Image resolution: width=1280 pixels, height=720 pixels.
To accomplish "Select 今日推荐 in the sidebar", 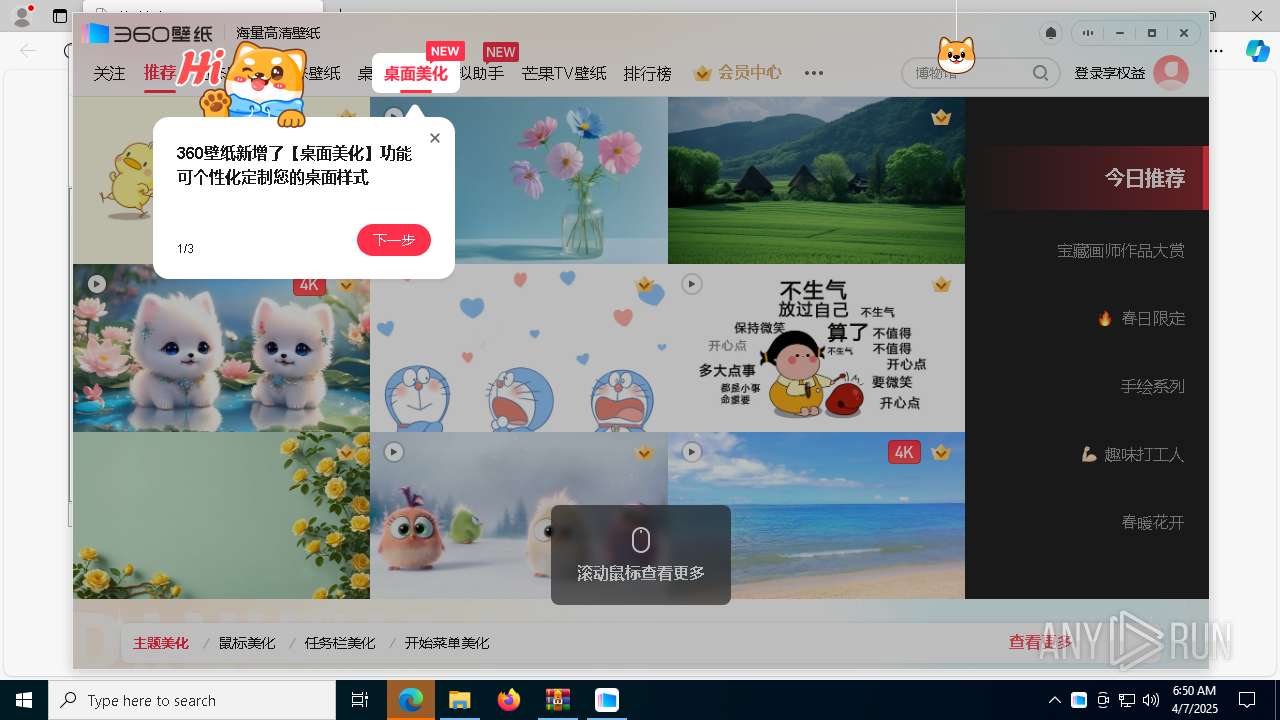I will (x=1145, y=178).
